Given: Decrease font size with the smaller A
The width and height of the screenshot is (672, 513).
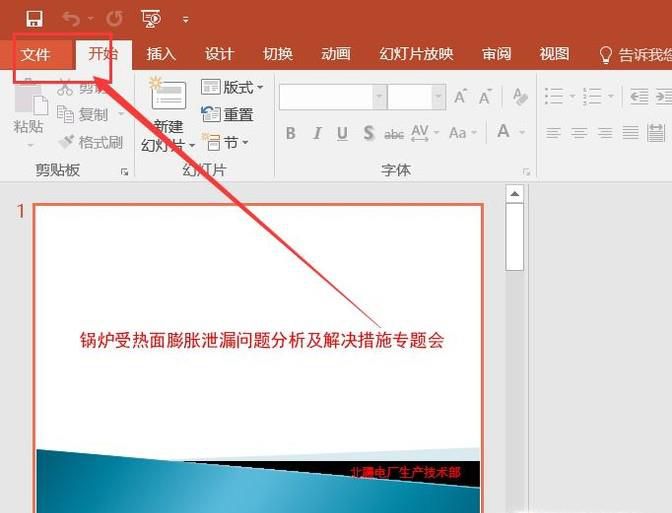Looking at the screenshot, I should pyautogui.click(x=485, y=97).
